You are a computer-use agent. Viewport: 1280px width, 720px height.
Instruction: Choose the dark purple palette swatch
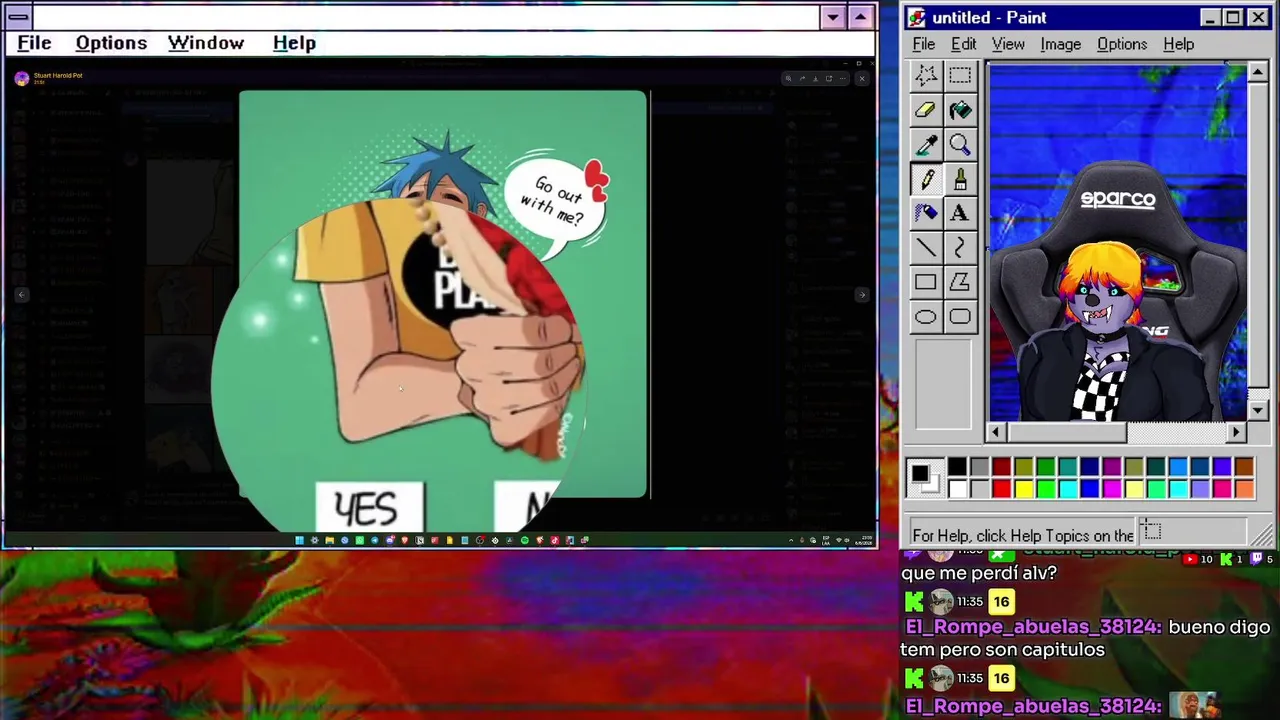1111,467
